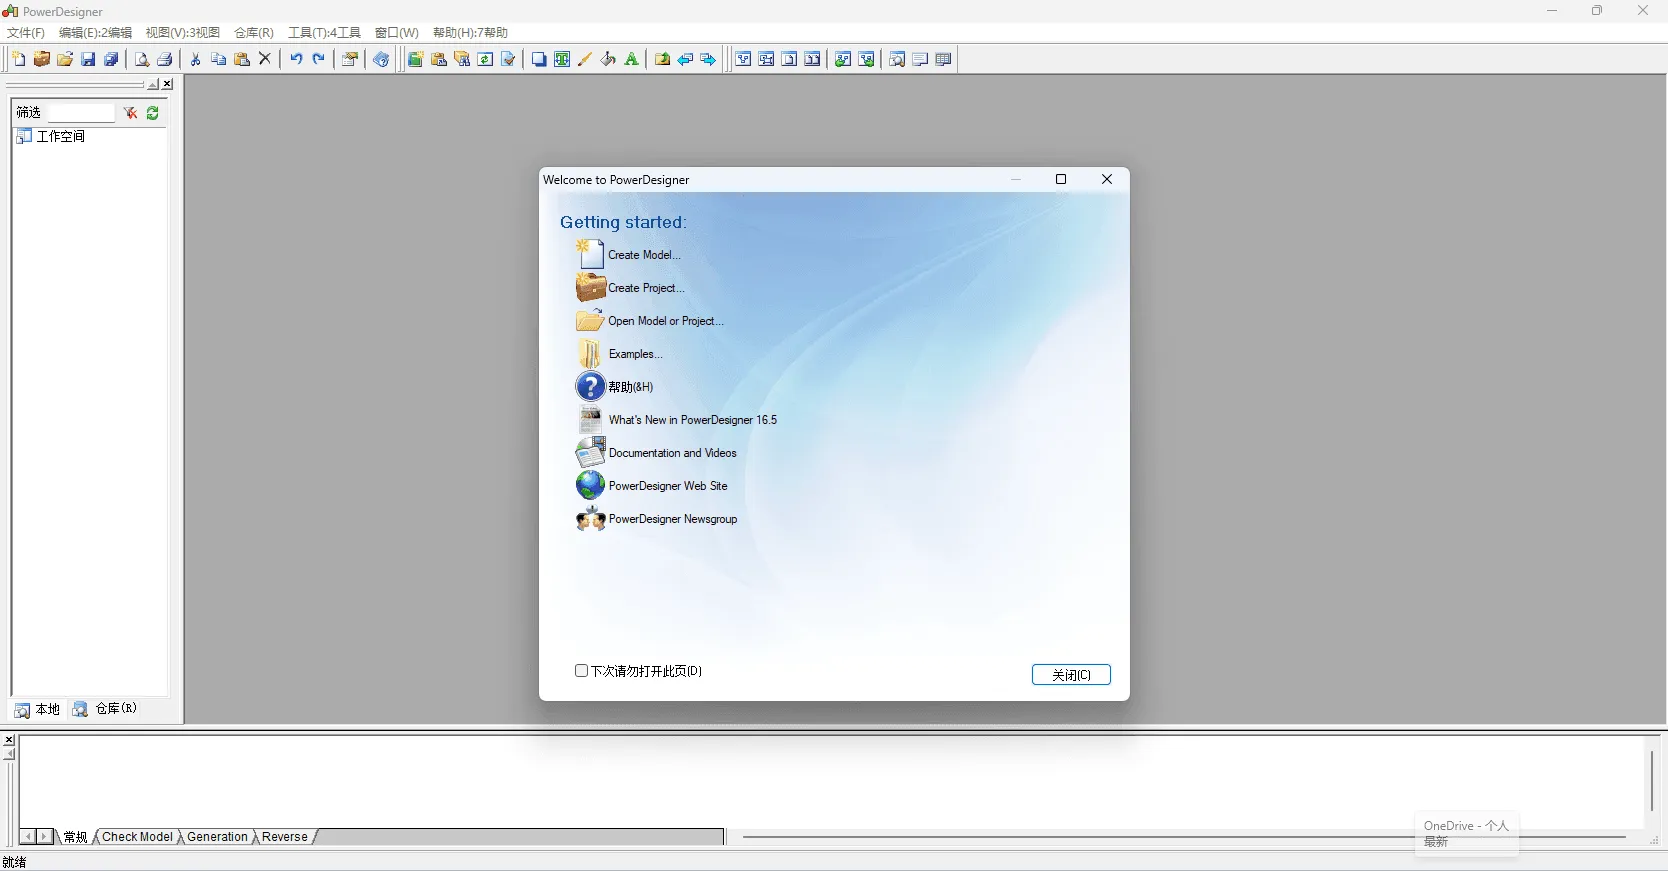Click the green letter A font icon
Image resolution: width=1668 pixels, height=871 pixels.
click(632, 59)
